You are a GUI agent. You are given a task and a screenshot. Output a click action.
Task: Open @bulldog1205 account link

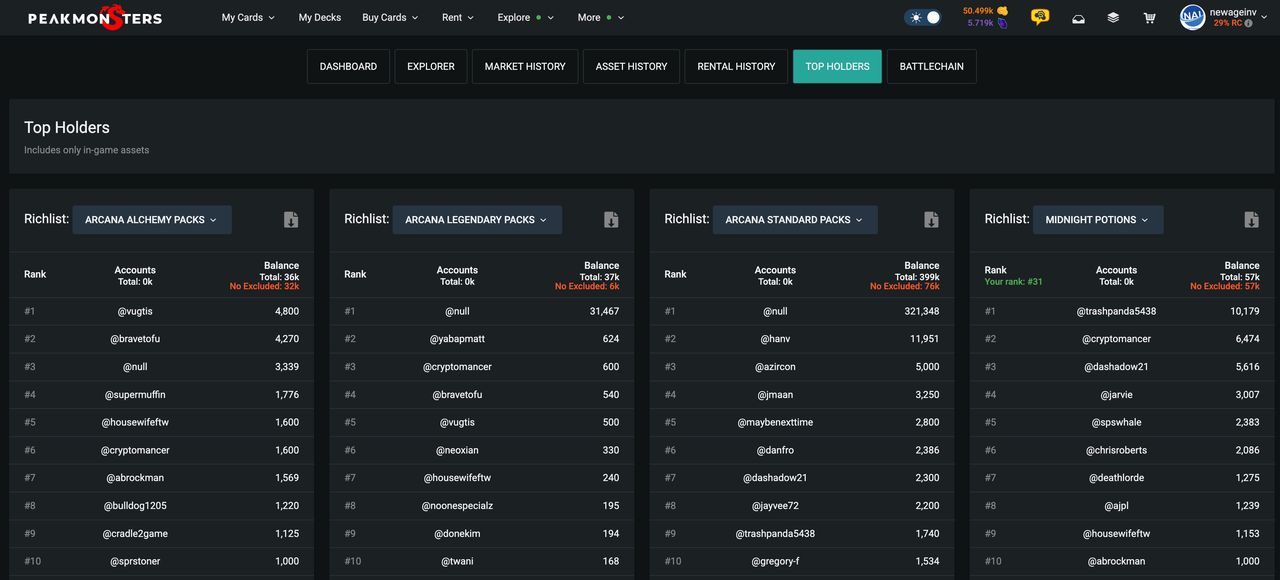[x=135, y=507]
